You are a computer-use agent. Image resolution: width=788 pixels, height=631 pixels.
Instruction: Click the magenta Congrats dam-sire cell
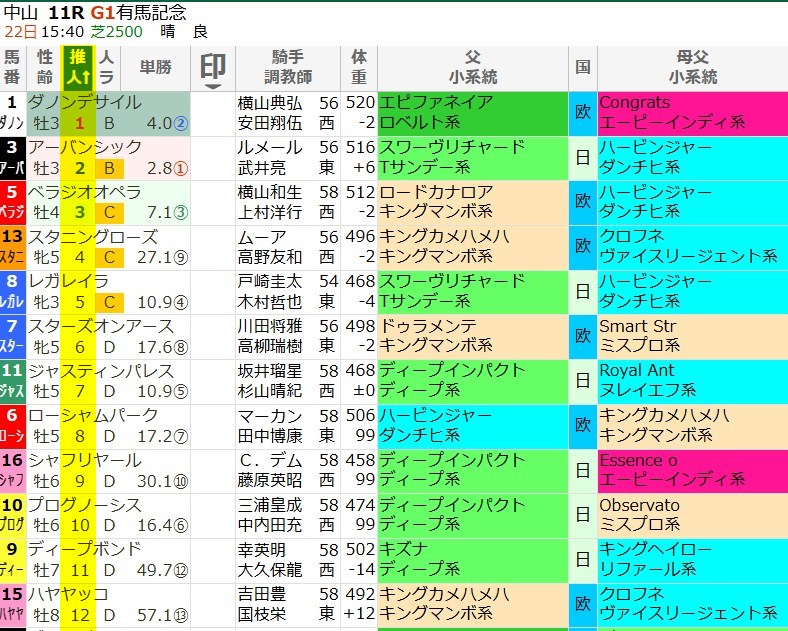coord(635,102)
